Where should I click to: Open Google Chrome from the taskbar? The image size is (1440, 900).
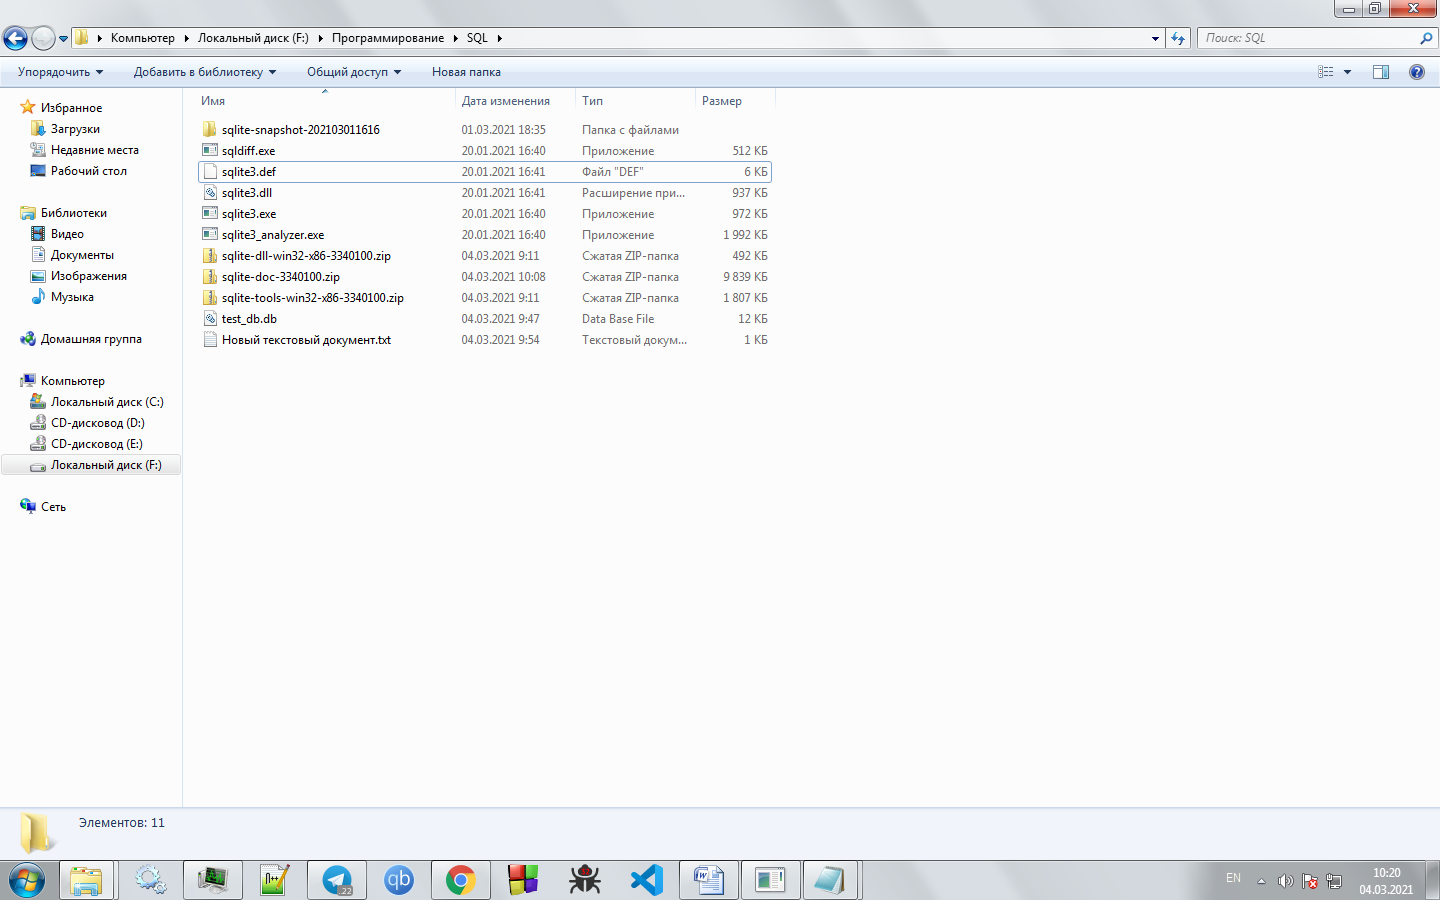(461, 880)
